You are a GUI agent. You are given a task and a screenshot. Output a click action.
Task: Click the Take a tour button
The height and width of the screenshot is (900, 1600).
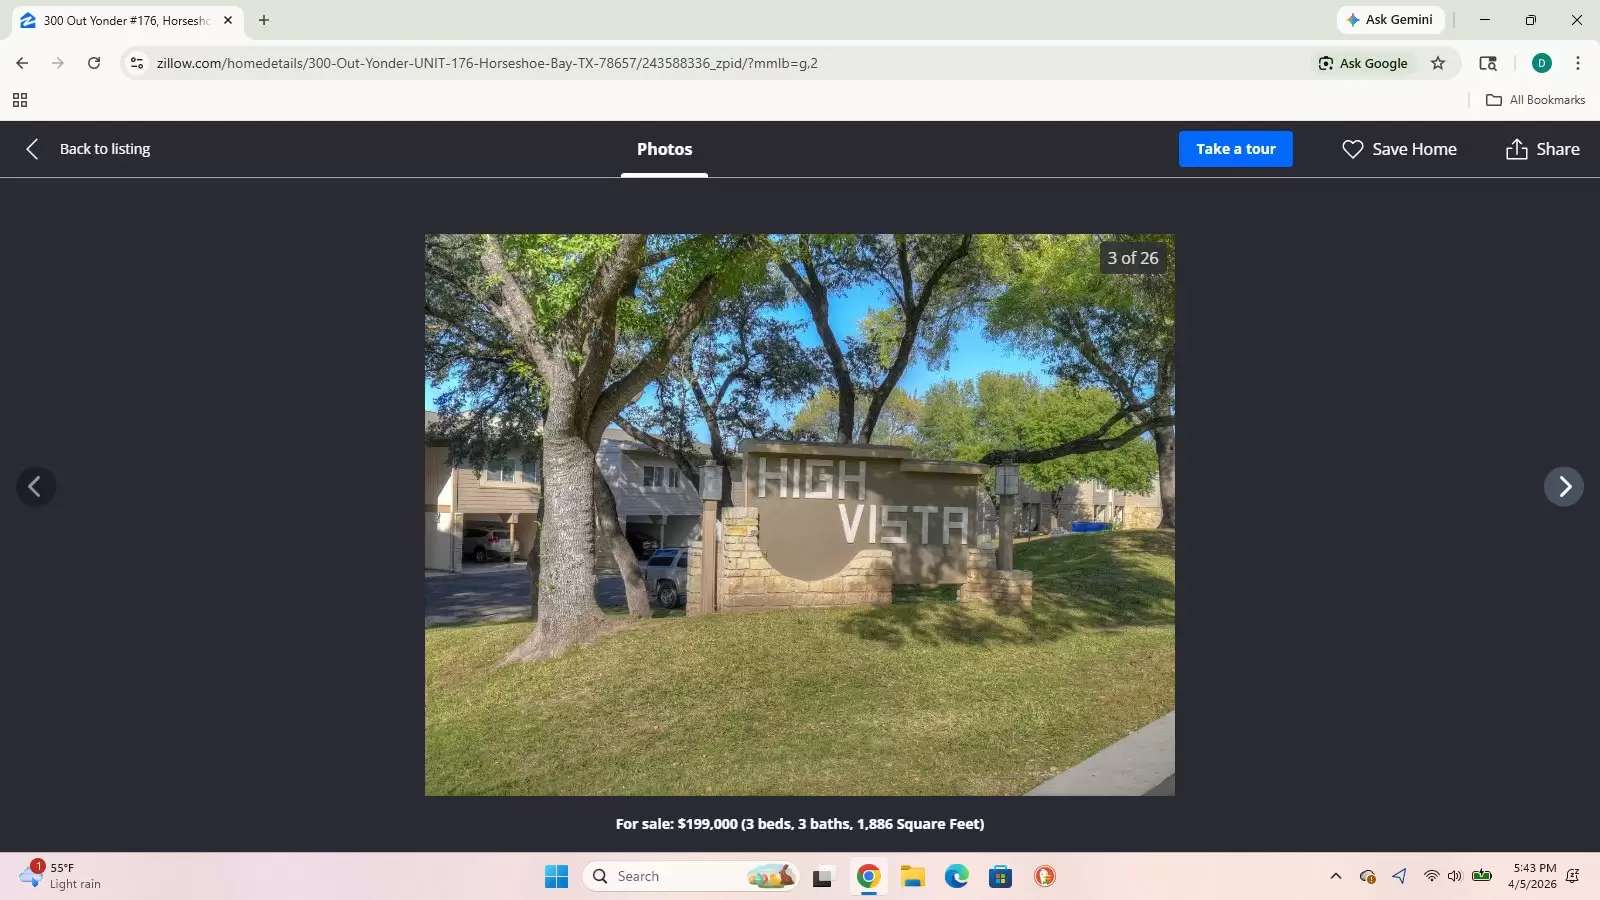pos(1235,149)
